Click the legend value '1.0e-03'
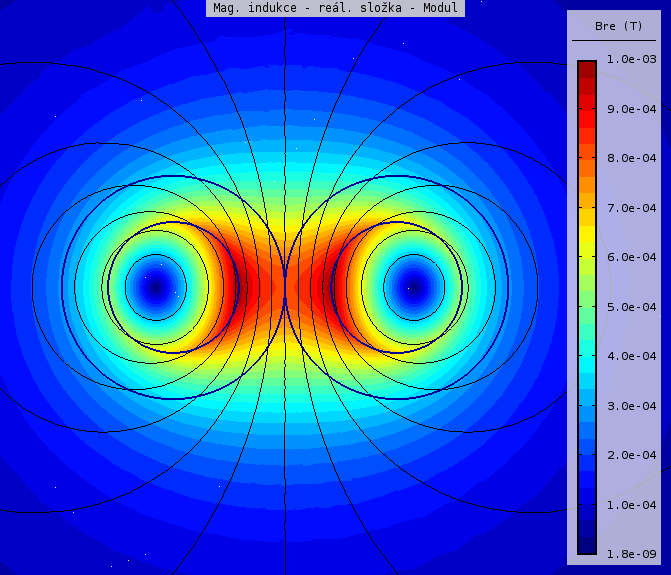Screen dimensions: 671x575 click(x=632, y=59)
